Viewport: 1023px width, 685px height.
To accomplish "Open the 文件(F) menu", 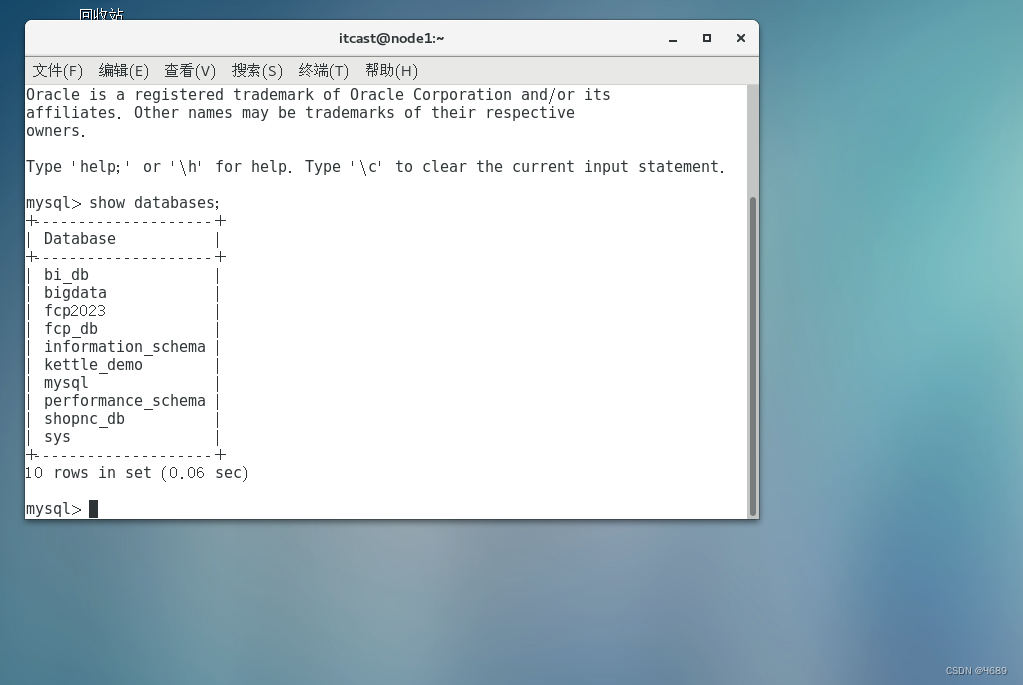I will coord(57,70).
